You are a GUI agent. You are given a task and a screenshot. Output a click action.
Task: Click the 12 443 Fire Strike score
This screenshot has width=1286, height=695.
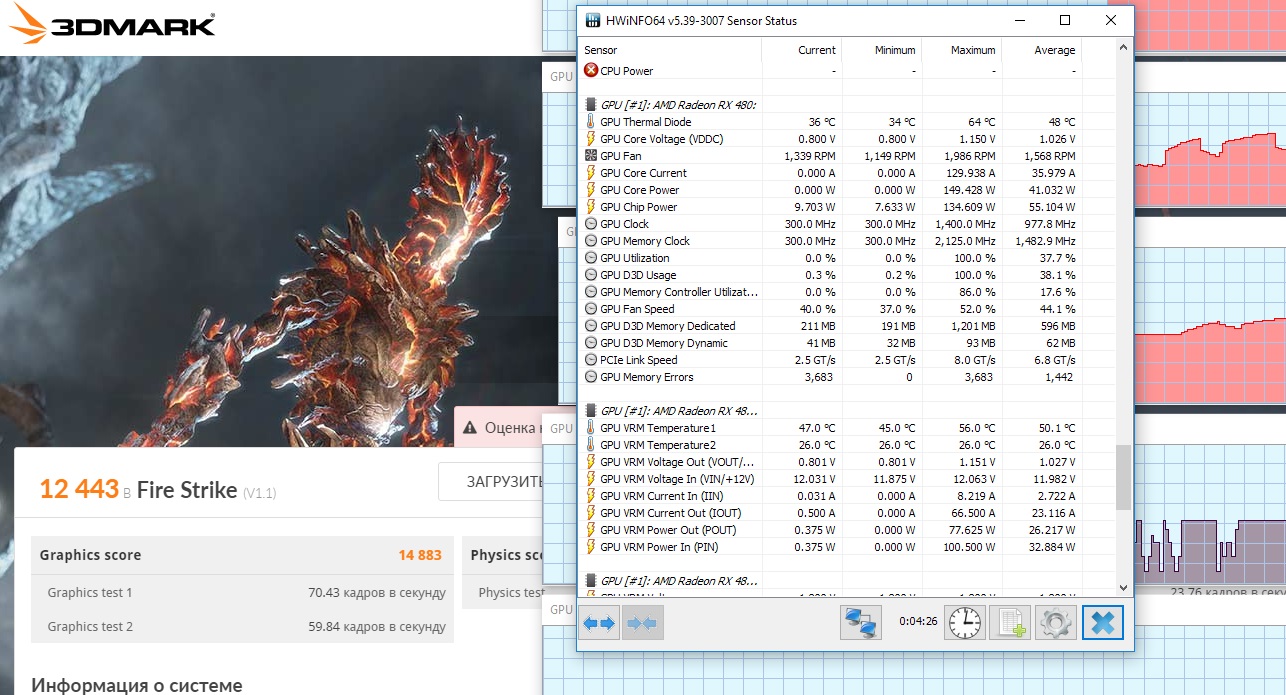[79, 489]
